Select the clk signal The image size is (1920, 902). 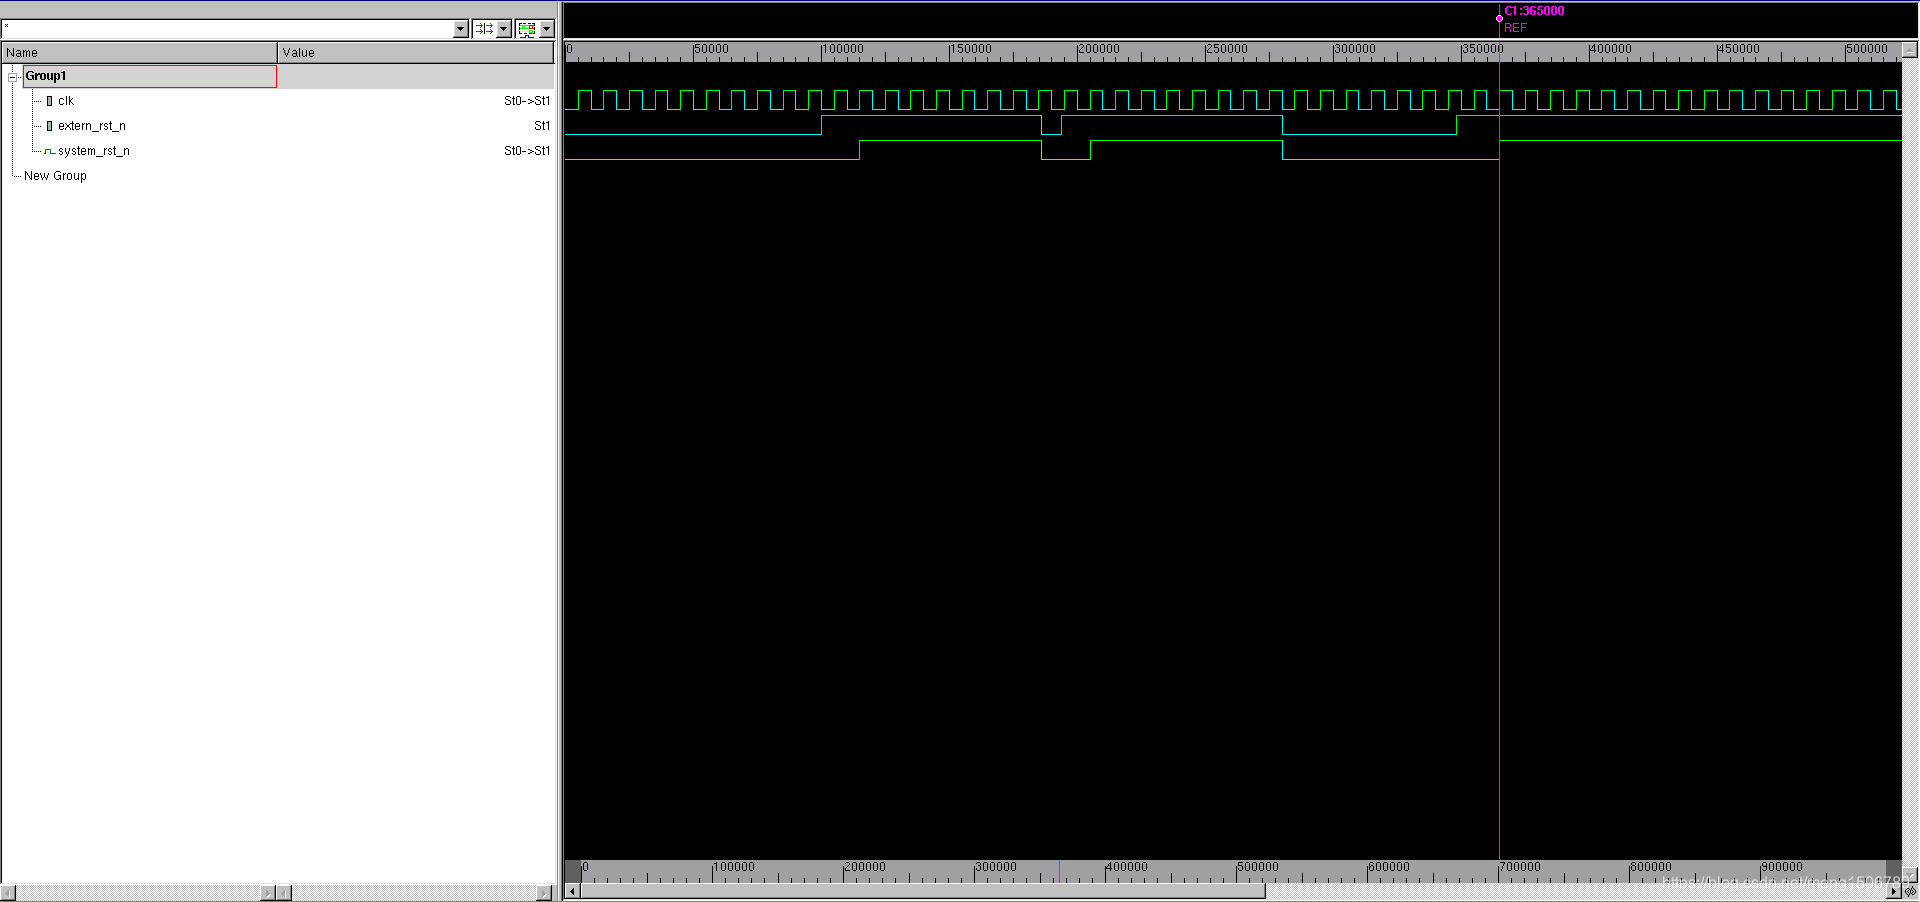click(66, 101)
